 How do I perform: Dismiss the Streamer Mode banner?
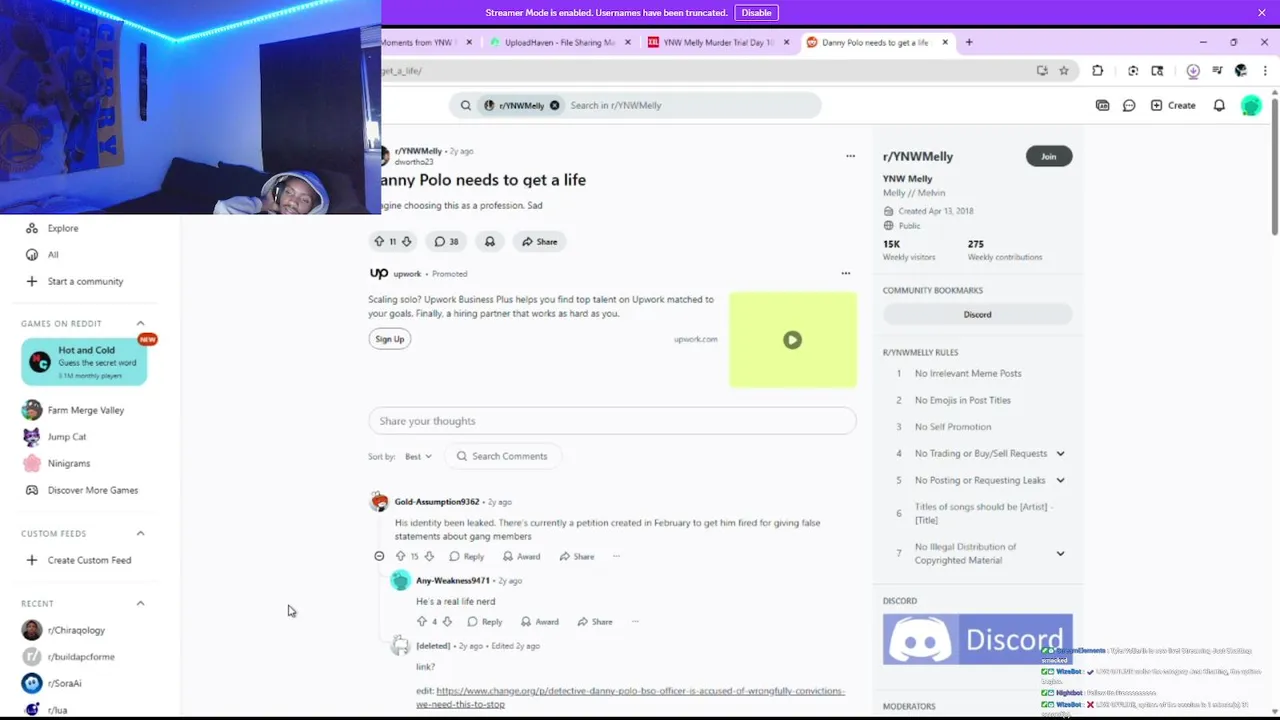click(1262, 13)
